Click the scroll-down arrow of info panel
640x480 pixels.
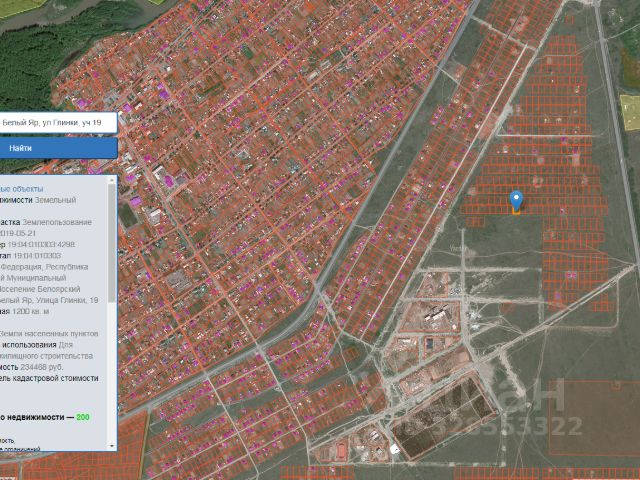click(112, 446)
